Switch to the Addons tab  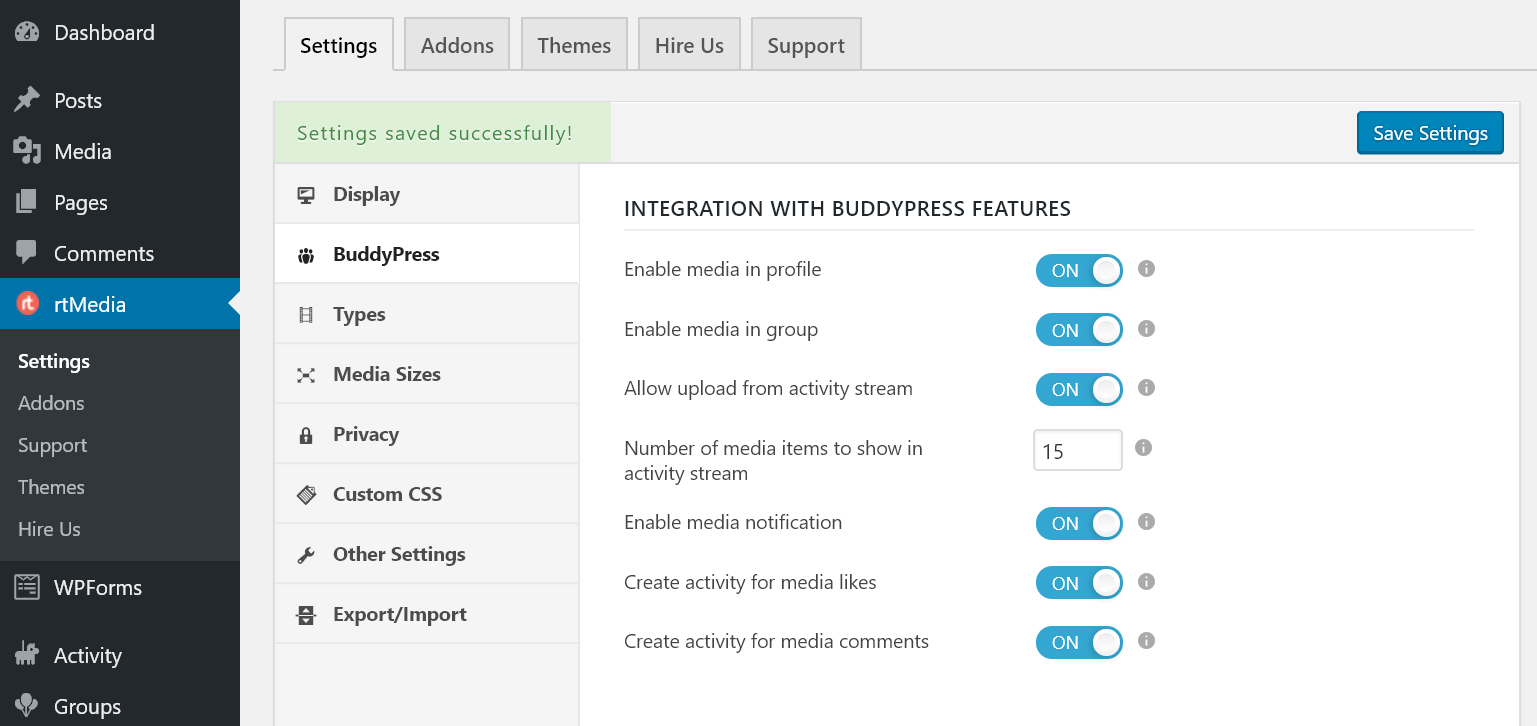(x=456, y=44)
